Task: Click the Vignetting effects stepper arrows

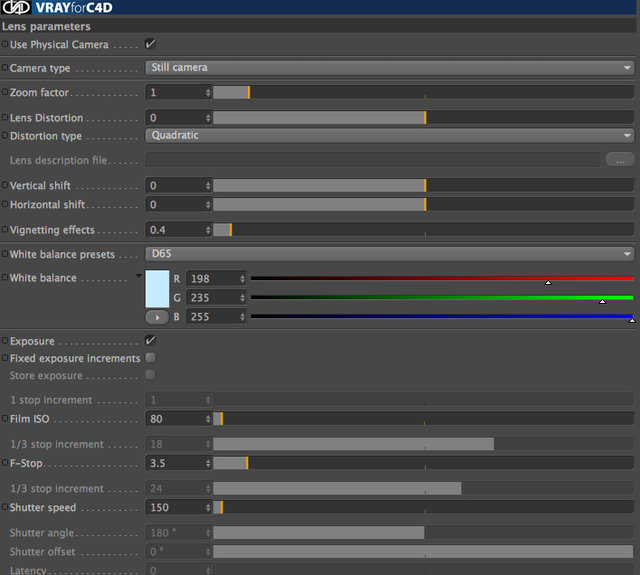Action: tap(208, 230)
